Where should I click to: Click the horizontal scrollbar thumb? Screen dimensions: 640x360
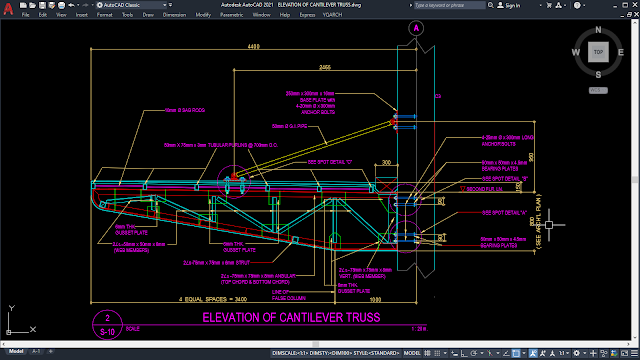316,344
